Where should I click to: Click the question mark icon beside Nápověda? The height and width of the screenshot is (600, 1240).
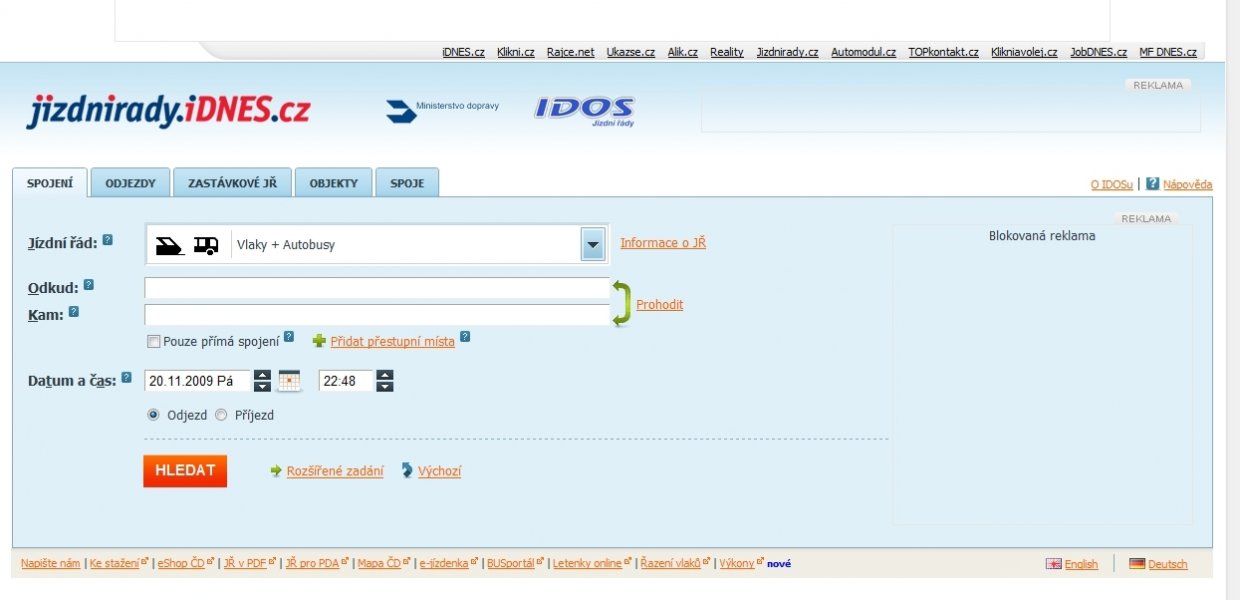click(1152, 184)
